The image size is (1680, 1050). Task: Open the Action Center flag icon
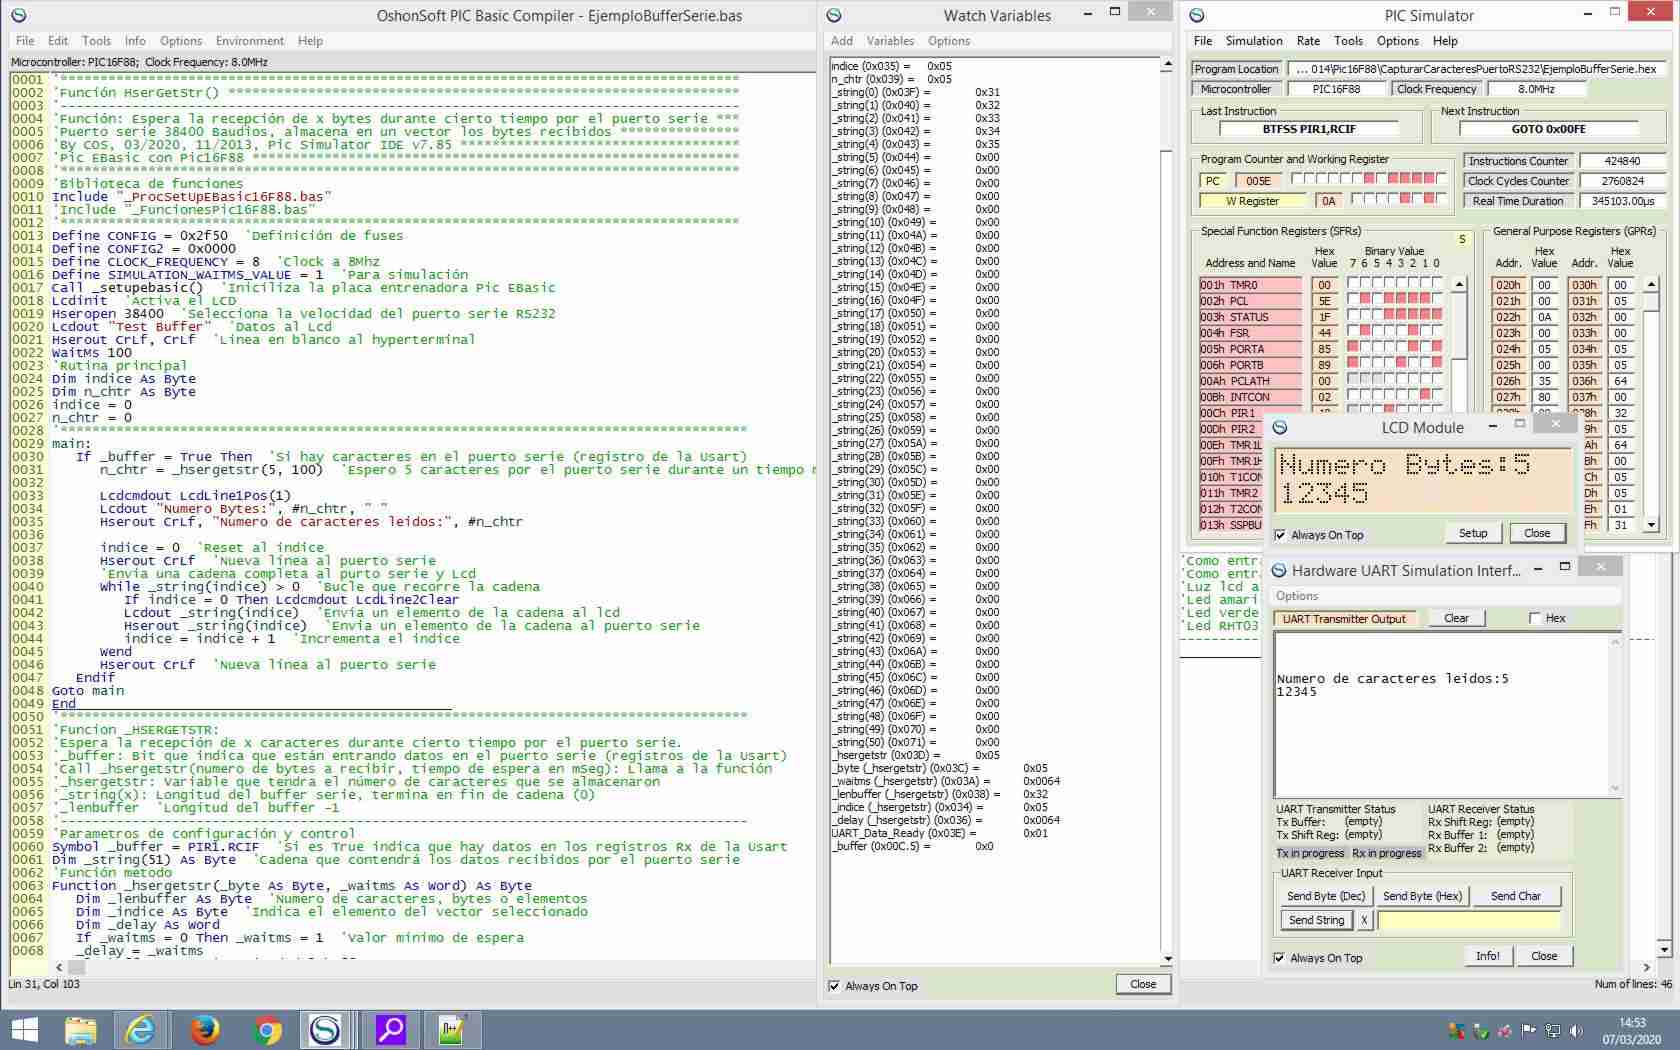click(1529, 1030)
